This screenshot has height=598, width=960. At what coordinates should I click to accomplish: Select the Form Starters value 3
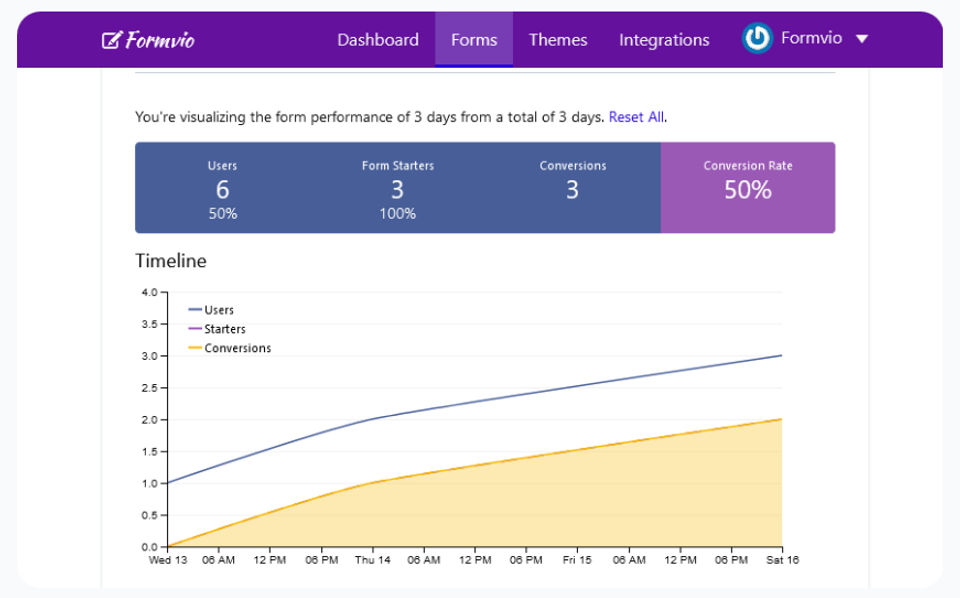[x=397, y=190]
